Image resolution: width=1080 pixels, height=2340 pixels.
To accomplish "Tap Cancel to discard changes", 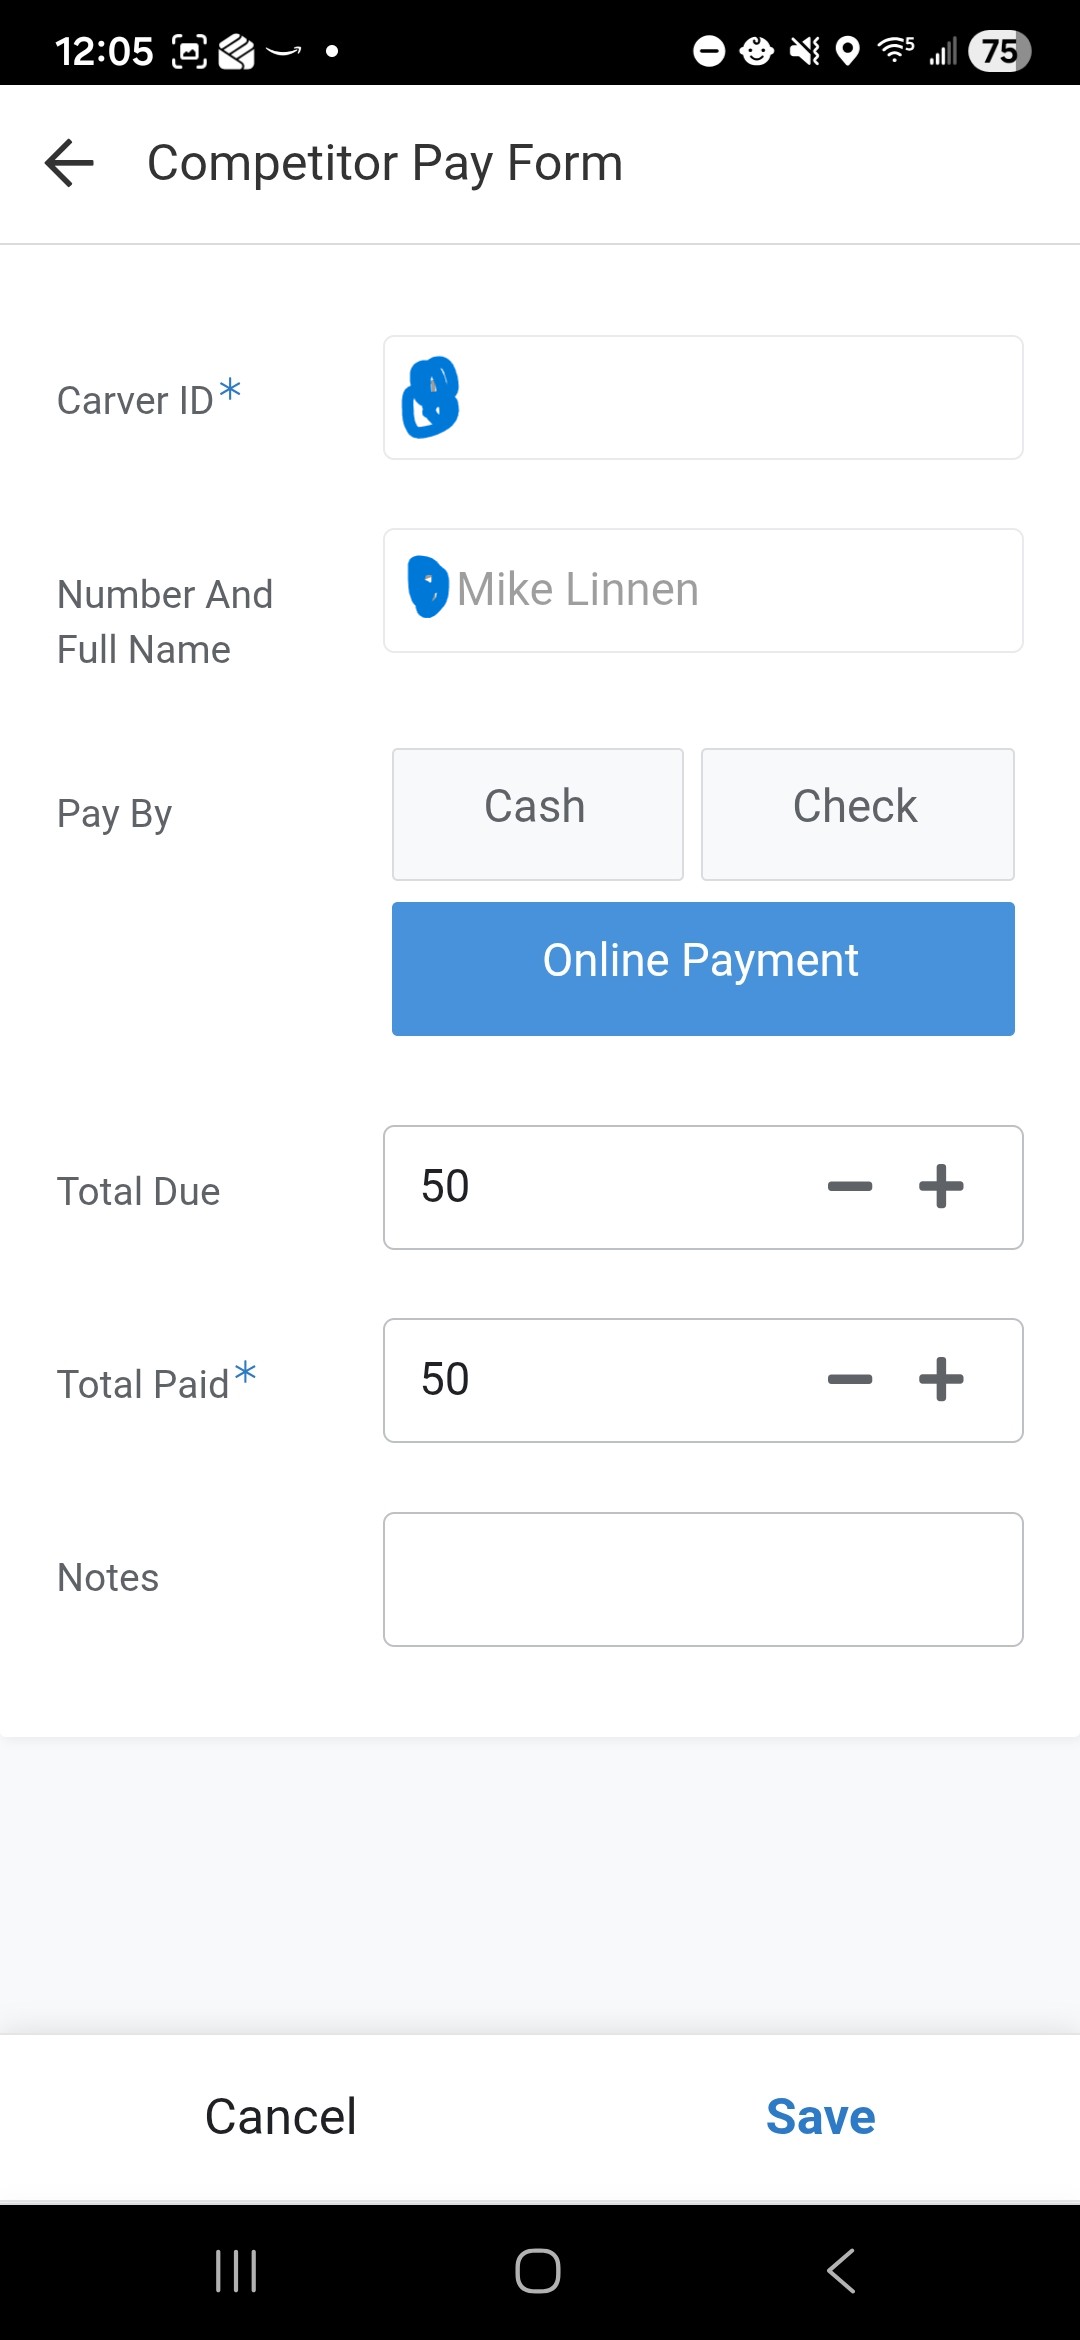I will tap(280, 2115).
